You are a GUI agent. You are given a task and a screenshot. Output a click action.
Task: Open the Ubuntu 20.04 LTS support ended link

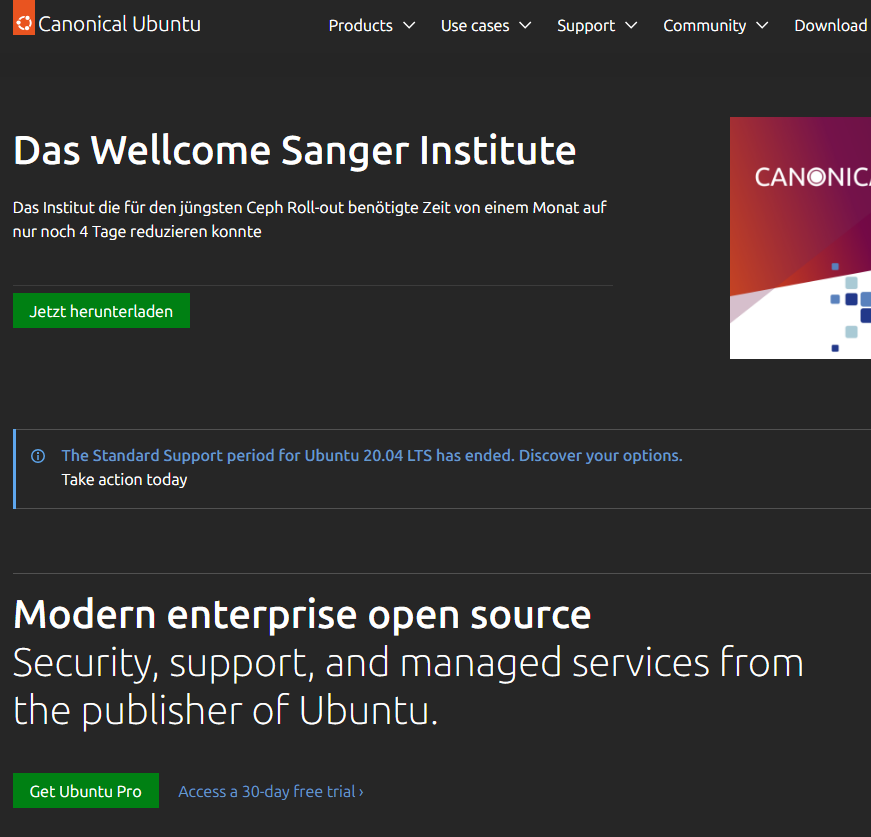(372, 455)
